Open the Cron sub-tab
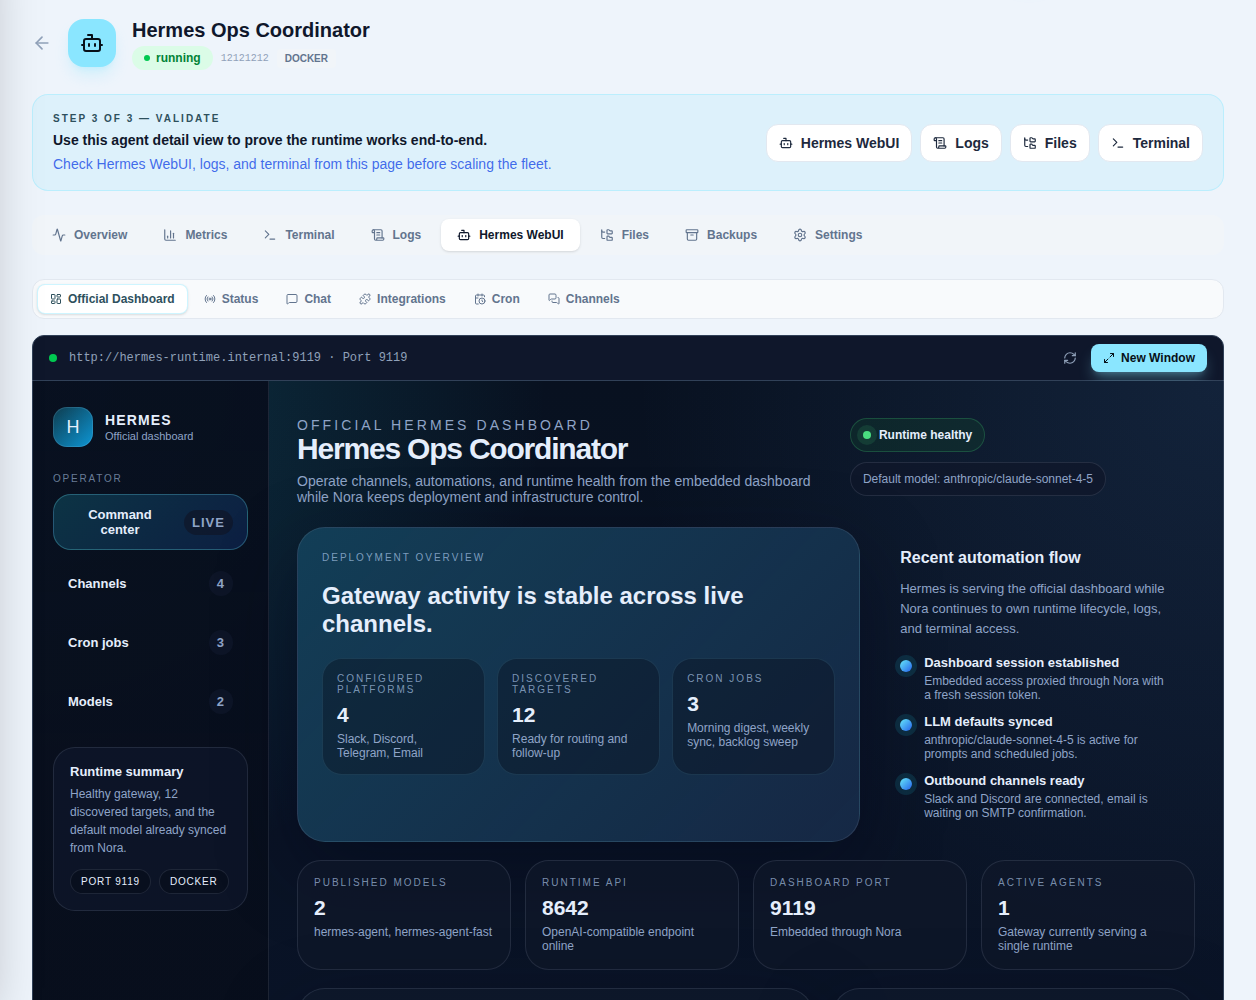The width and height of the screenshot is (1256, 1000). pyautogui.click(x=497, y=299)
